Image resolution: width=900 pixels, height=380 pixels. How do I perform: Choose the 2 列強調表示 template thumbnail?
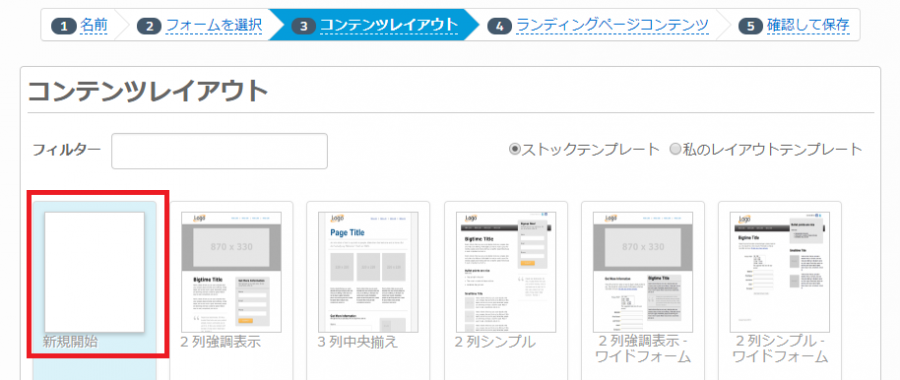(x=231, y=272)
